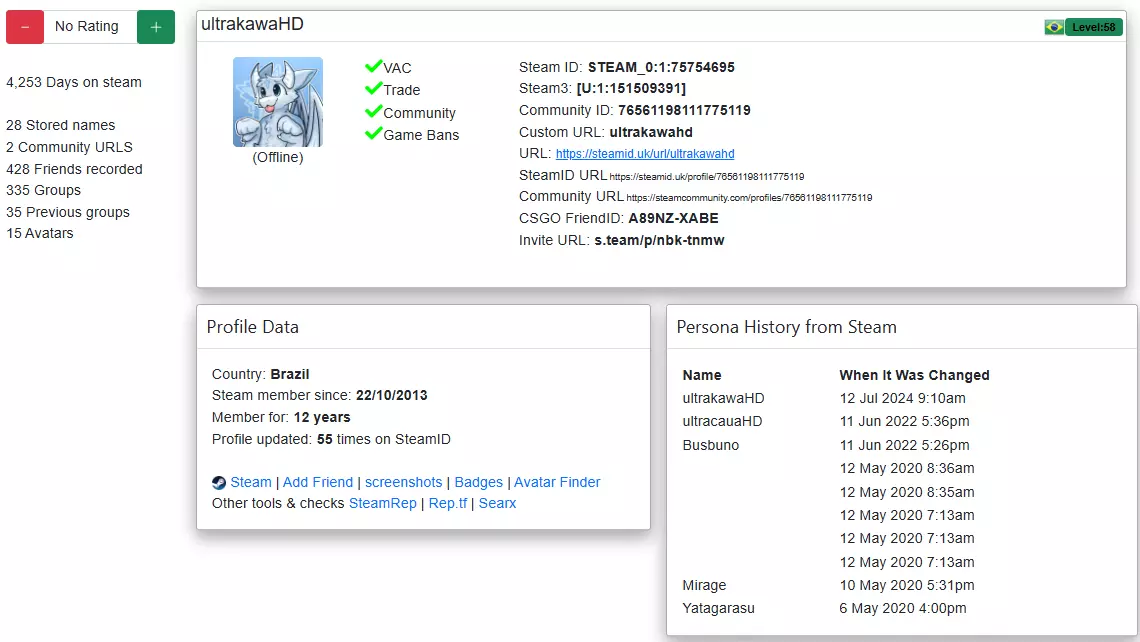
Task: Click the Game Bans green checkmark icon
Action: point(373,134)
